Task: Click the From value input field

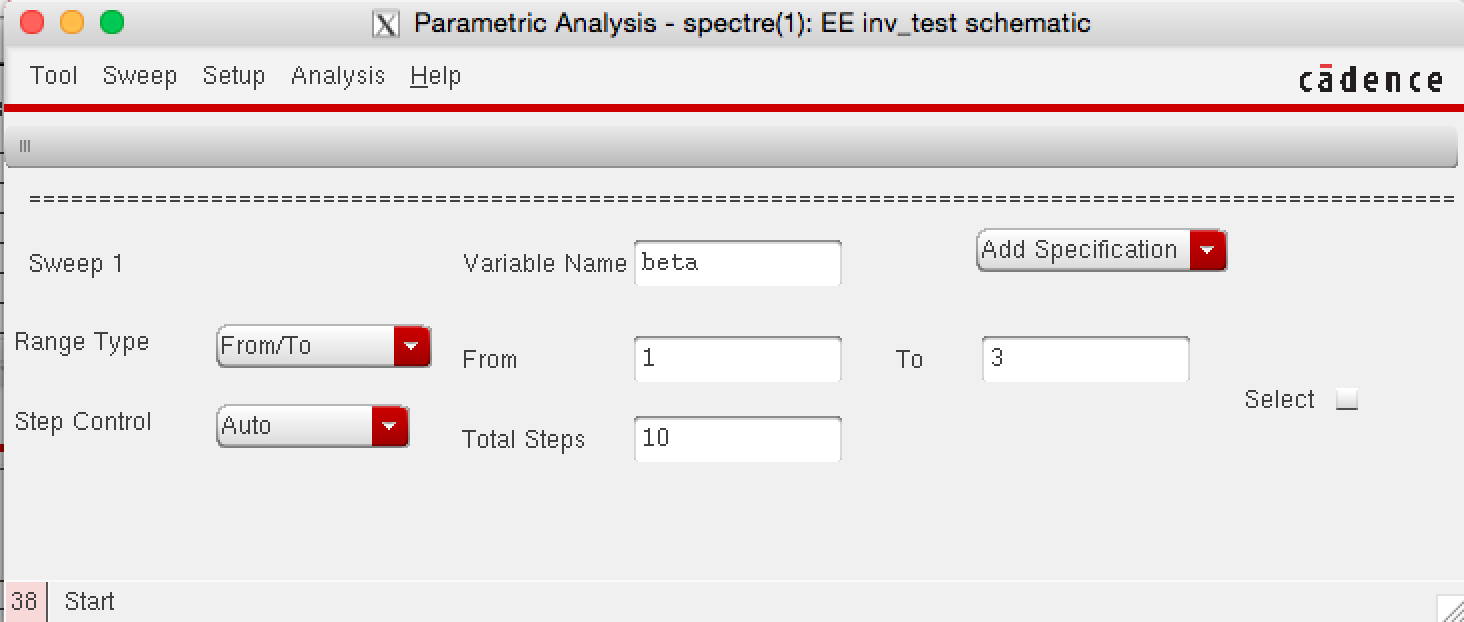Action: click(x=737, y=359)
